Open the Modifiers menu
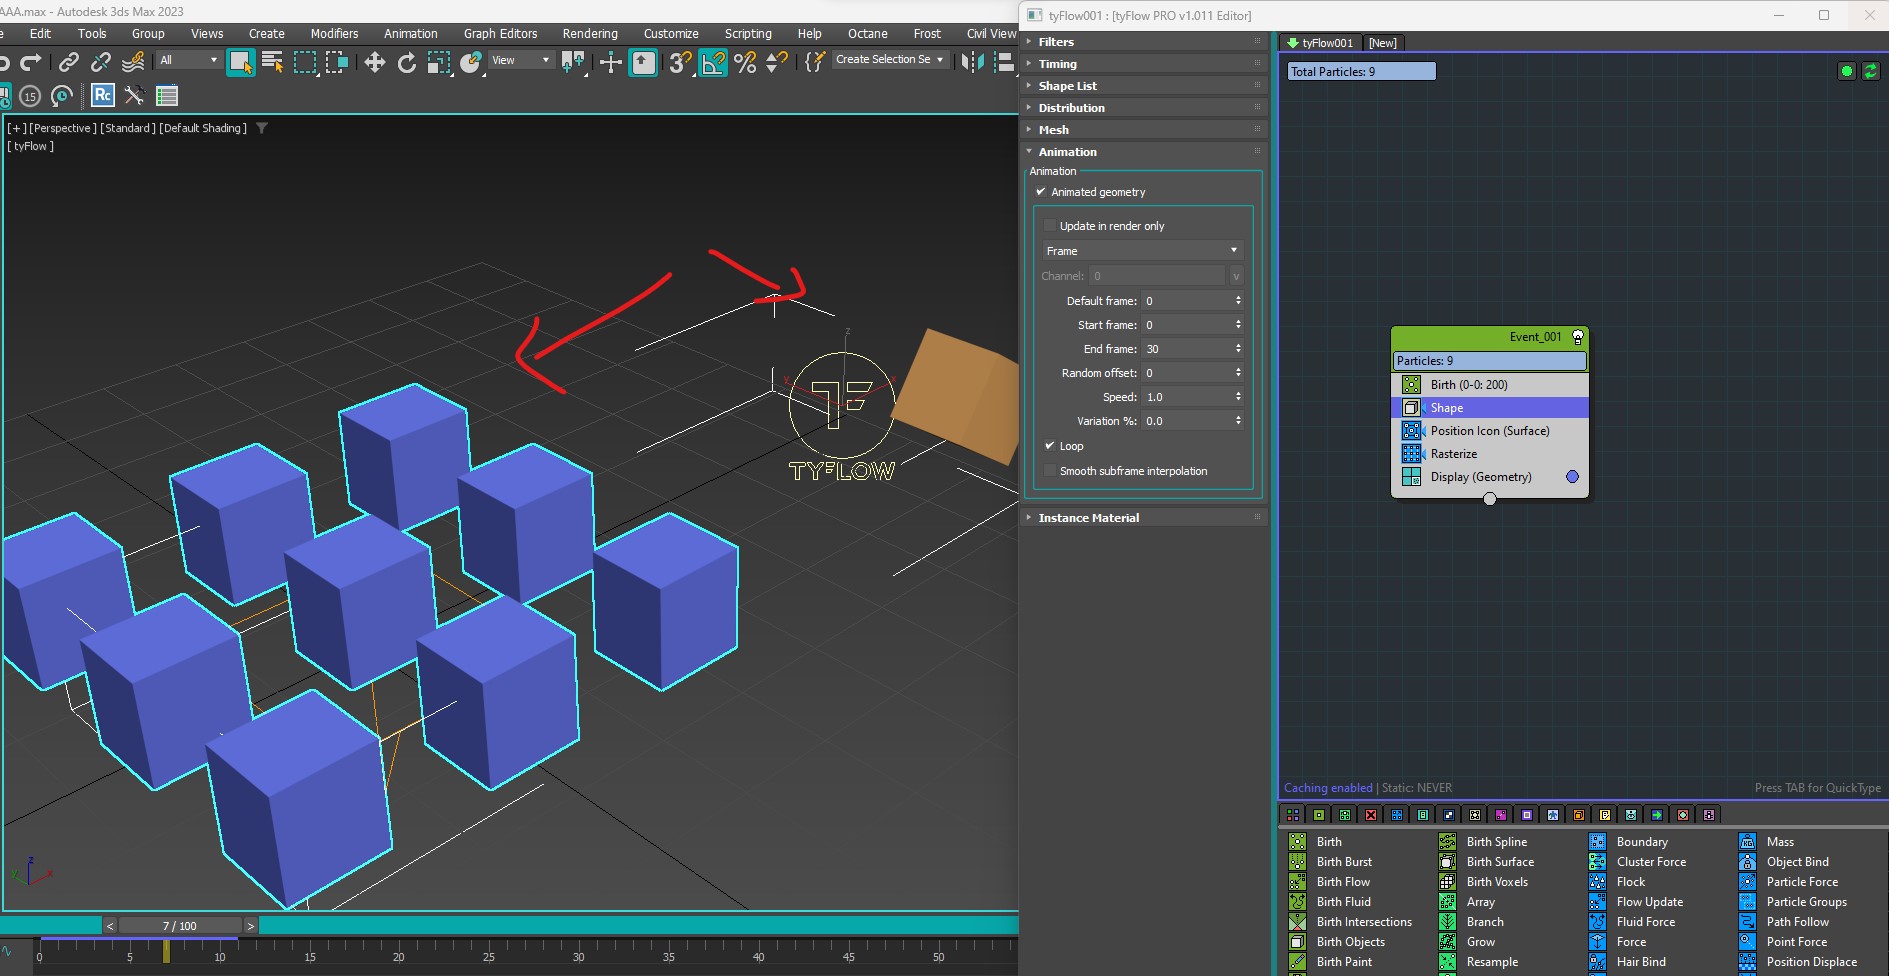Image resolution: width=1889 pixels, height=976 pixels. pos(334,34)
